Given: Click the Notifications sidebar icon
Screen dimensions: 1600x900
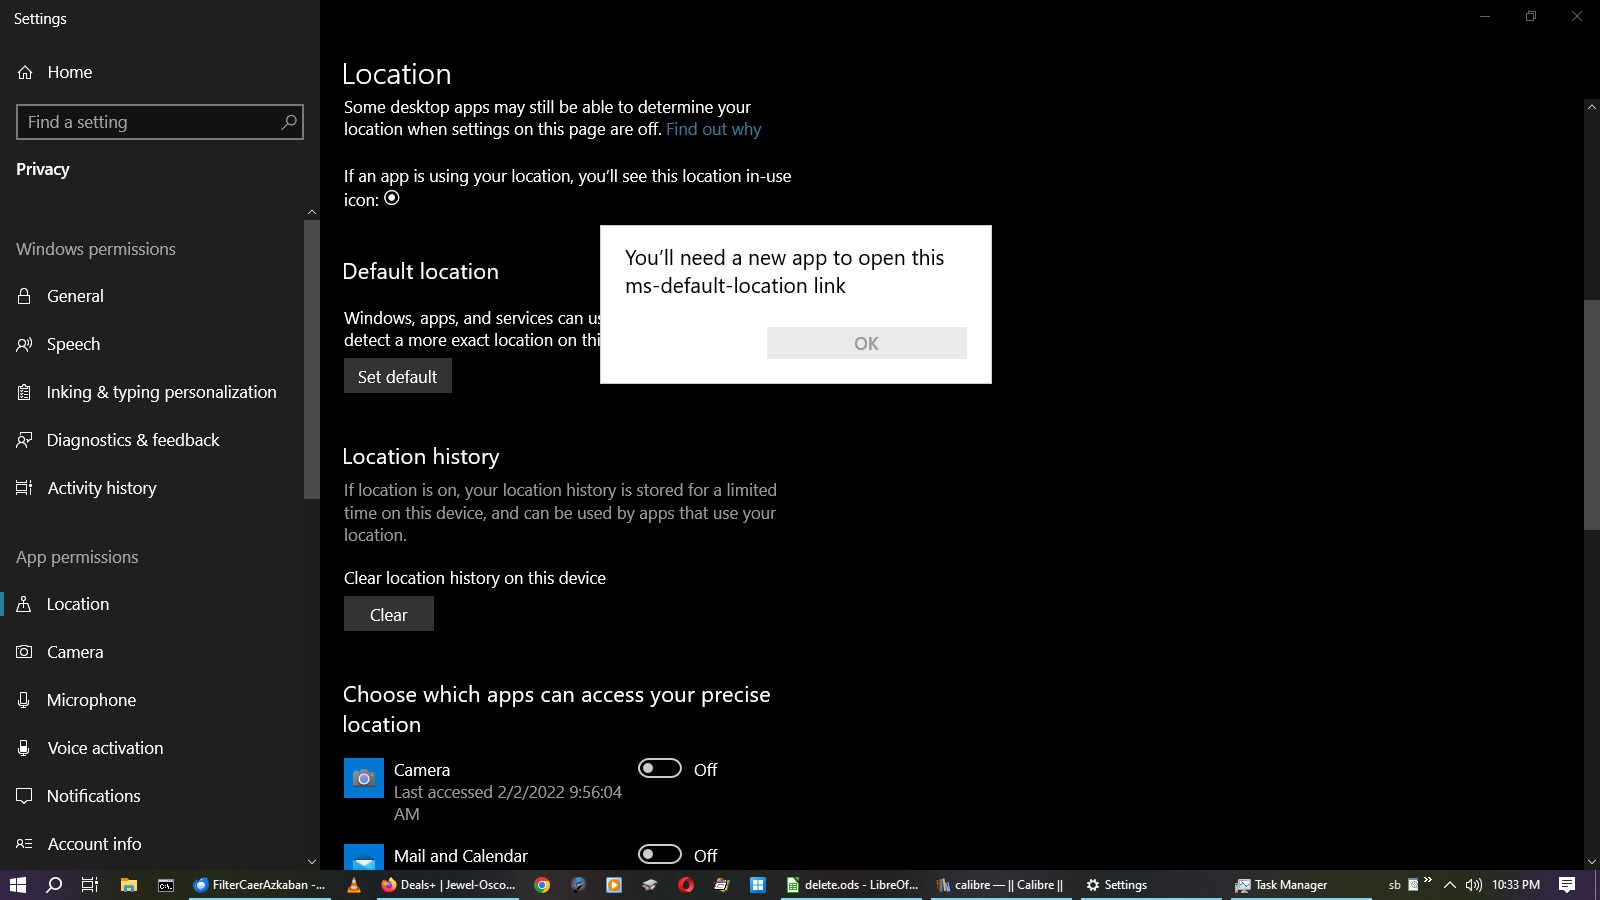Looking at the screenshot, I should point(24,796).
